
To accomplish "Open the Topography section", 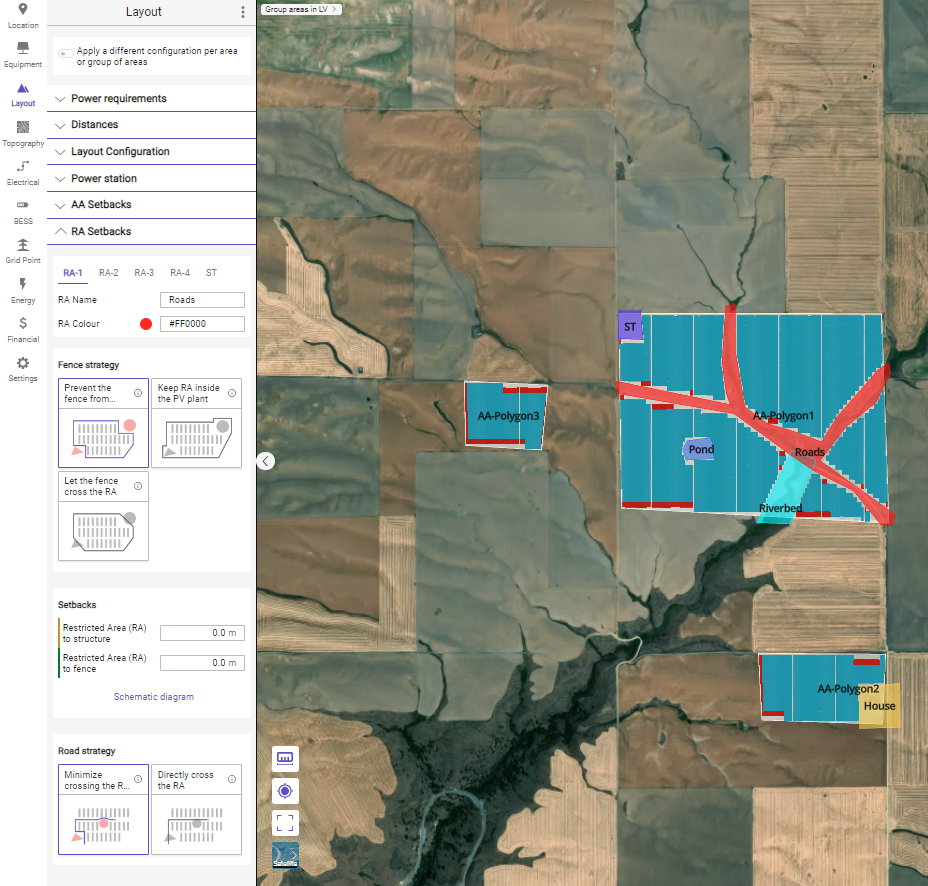I will point(22,134).
